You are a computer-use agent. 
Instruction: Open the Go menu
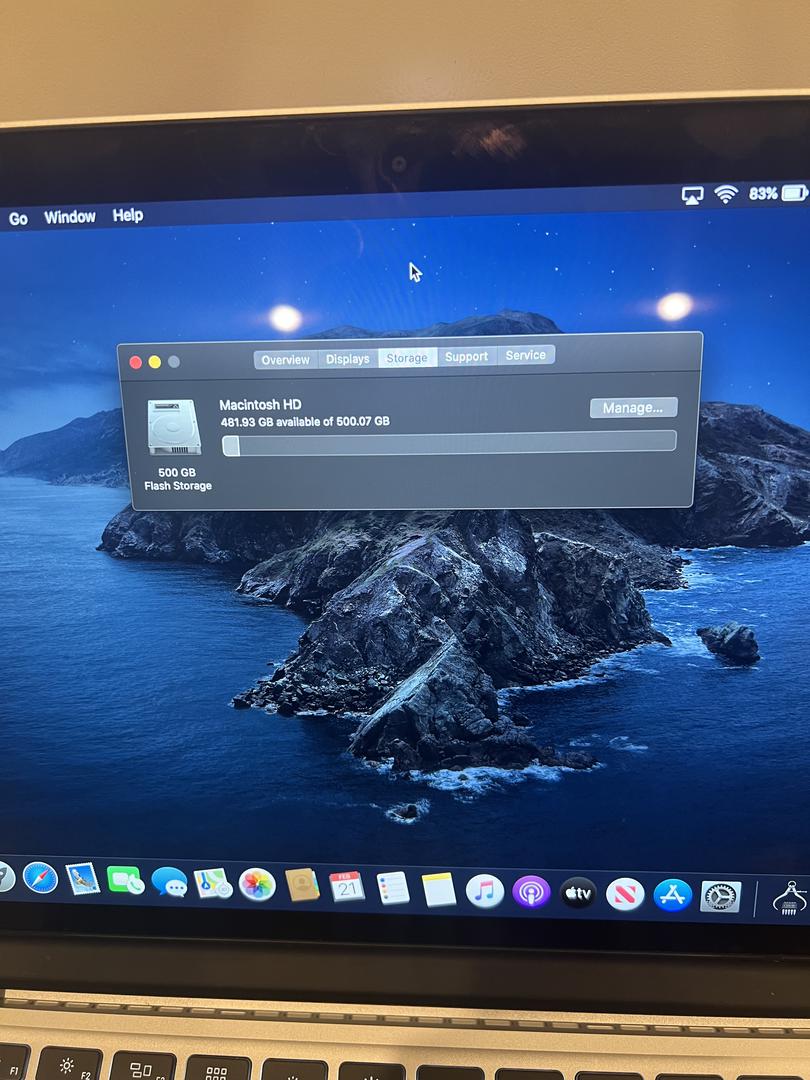[x=18, y=219]
